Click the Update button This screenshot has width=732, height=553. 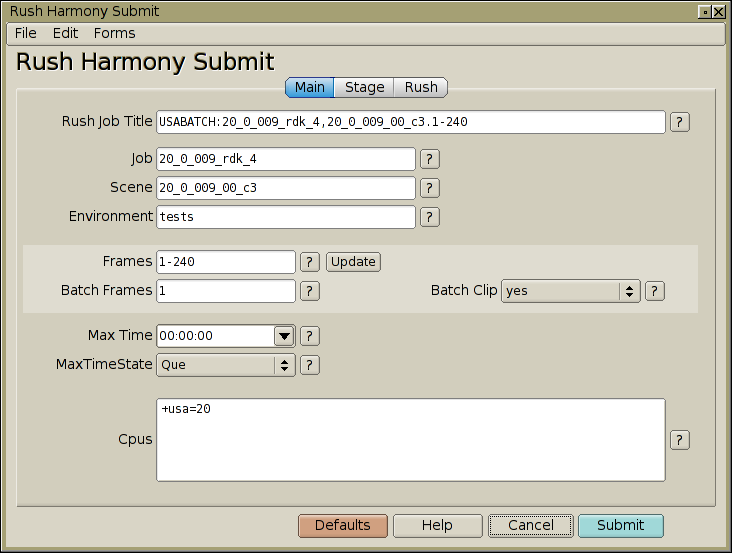tap(353, 262)
